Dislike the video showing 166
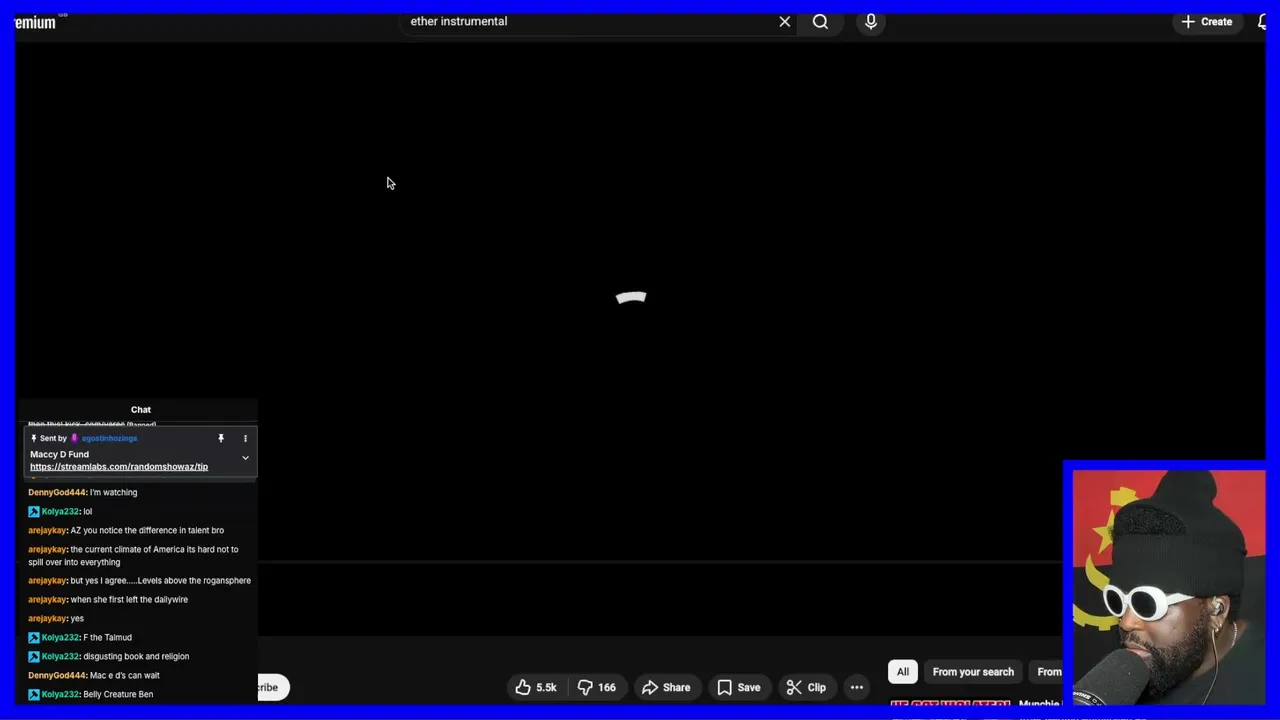 (596, 687)
